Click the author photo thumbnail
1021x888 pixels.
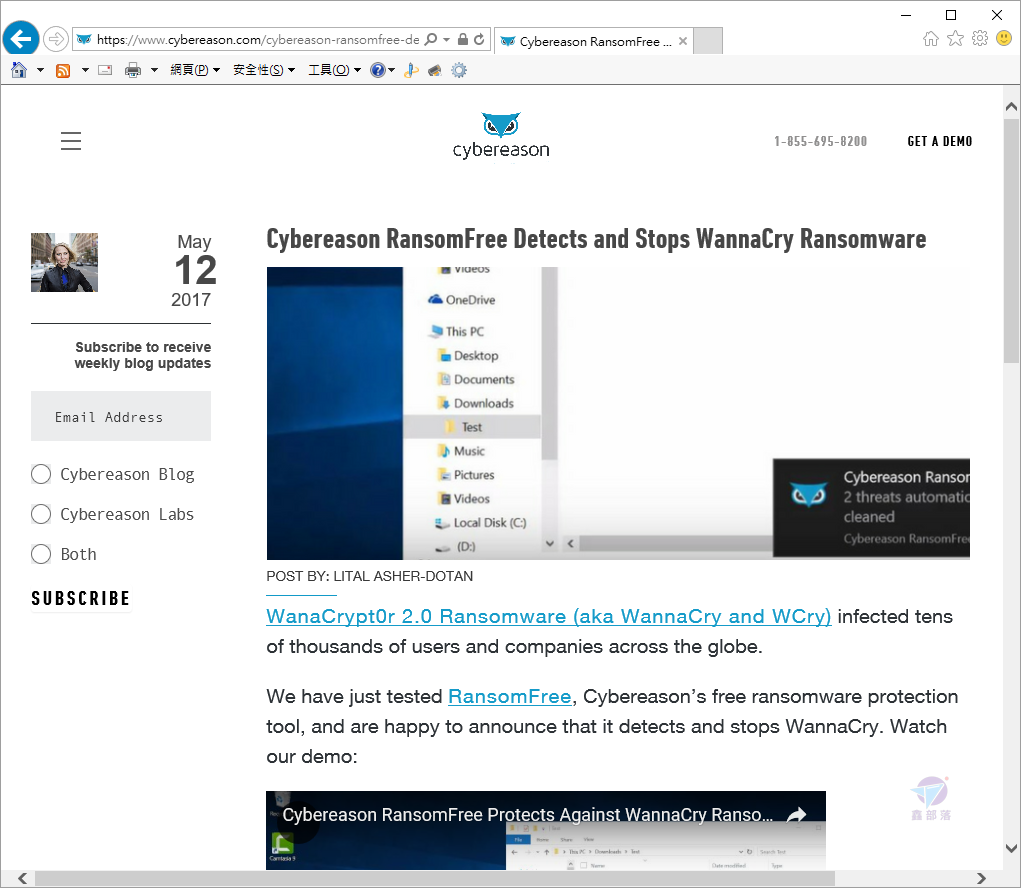click(64, 262)
